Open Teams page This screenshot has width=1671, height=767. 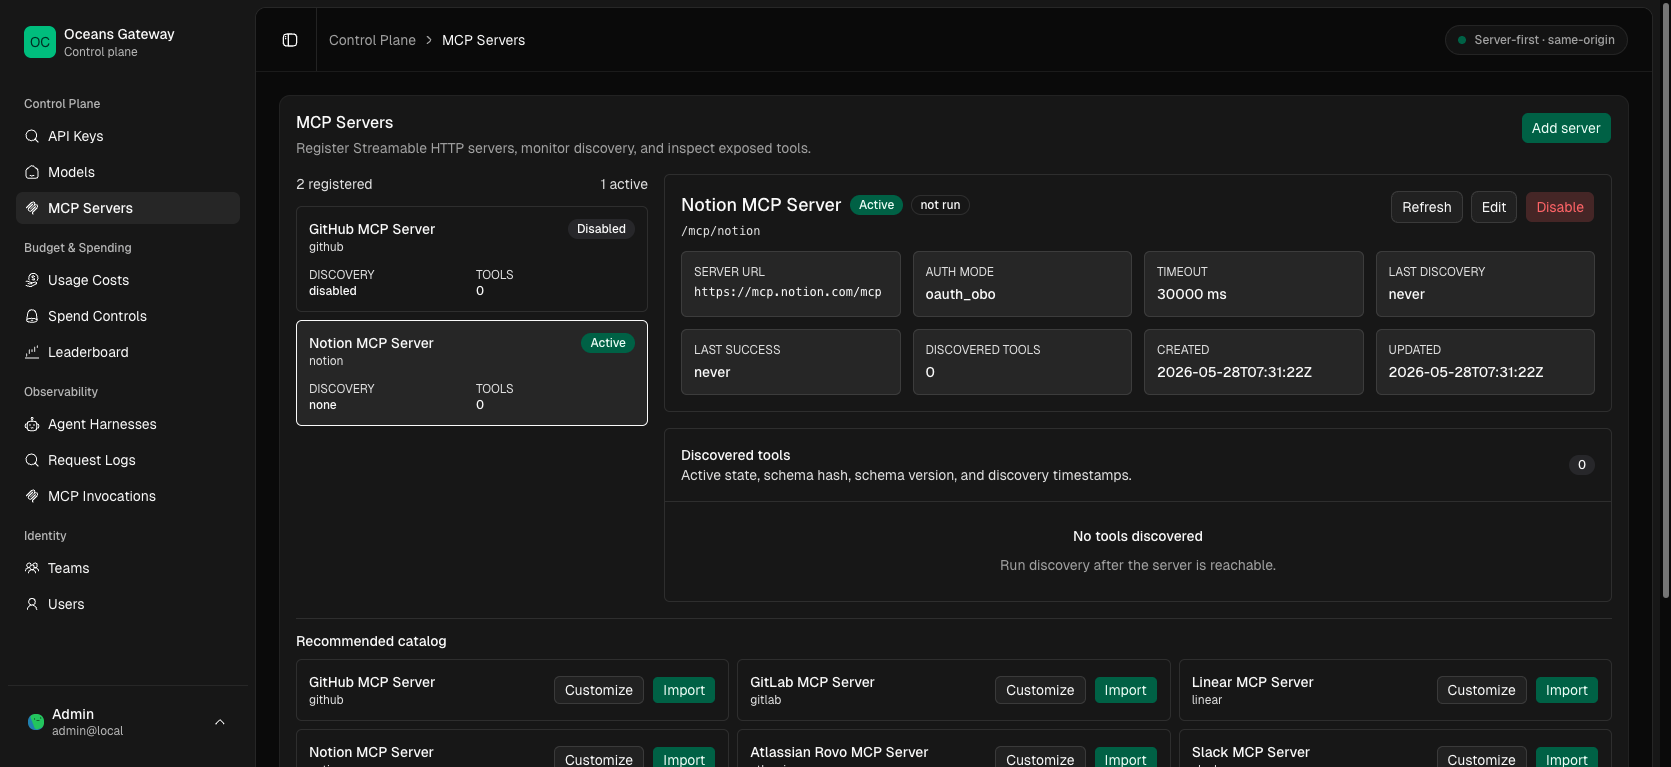click(128, 568)
